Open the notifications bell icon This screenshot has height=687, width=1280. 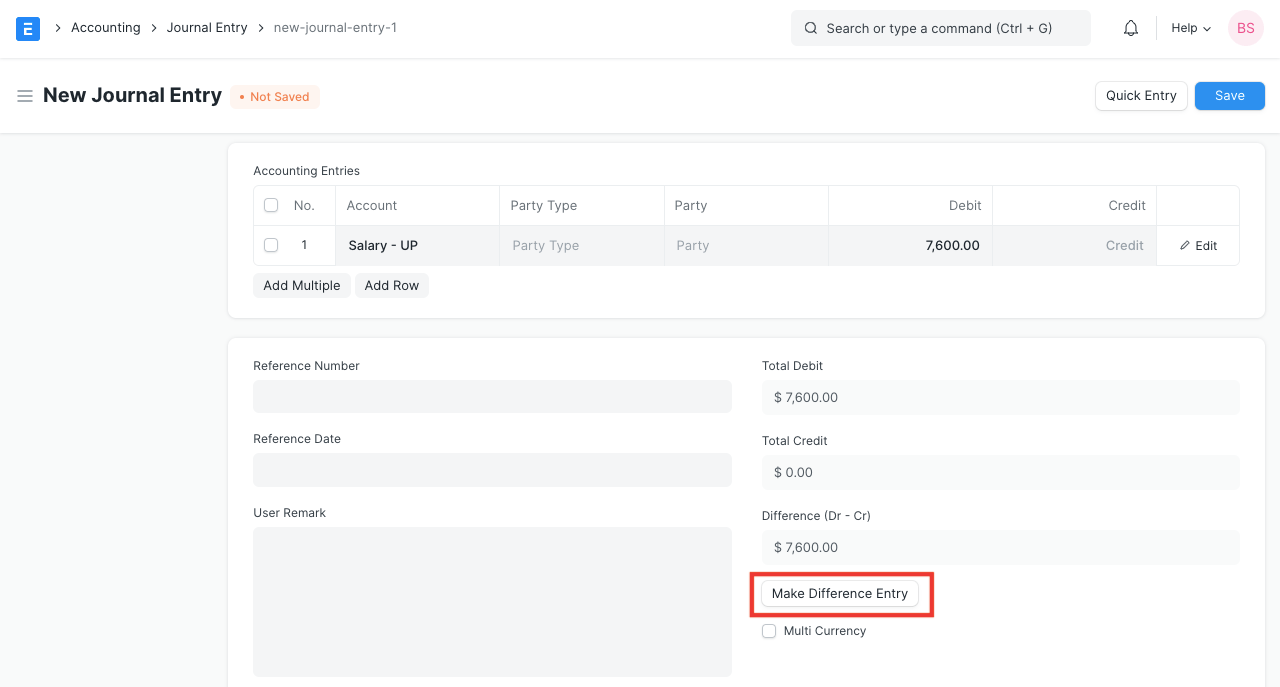[1131, 28]
